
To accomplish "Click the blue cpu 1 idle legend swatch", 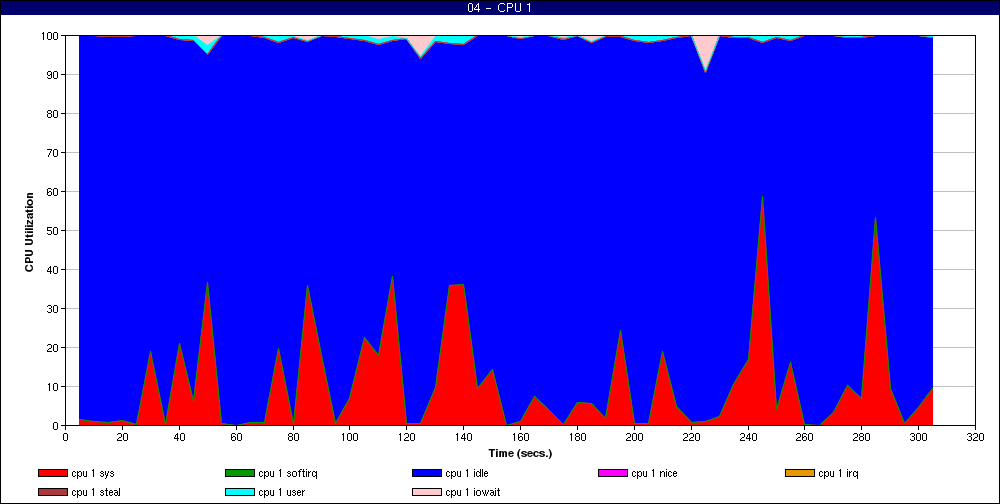I will pos(427,473).
